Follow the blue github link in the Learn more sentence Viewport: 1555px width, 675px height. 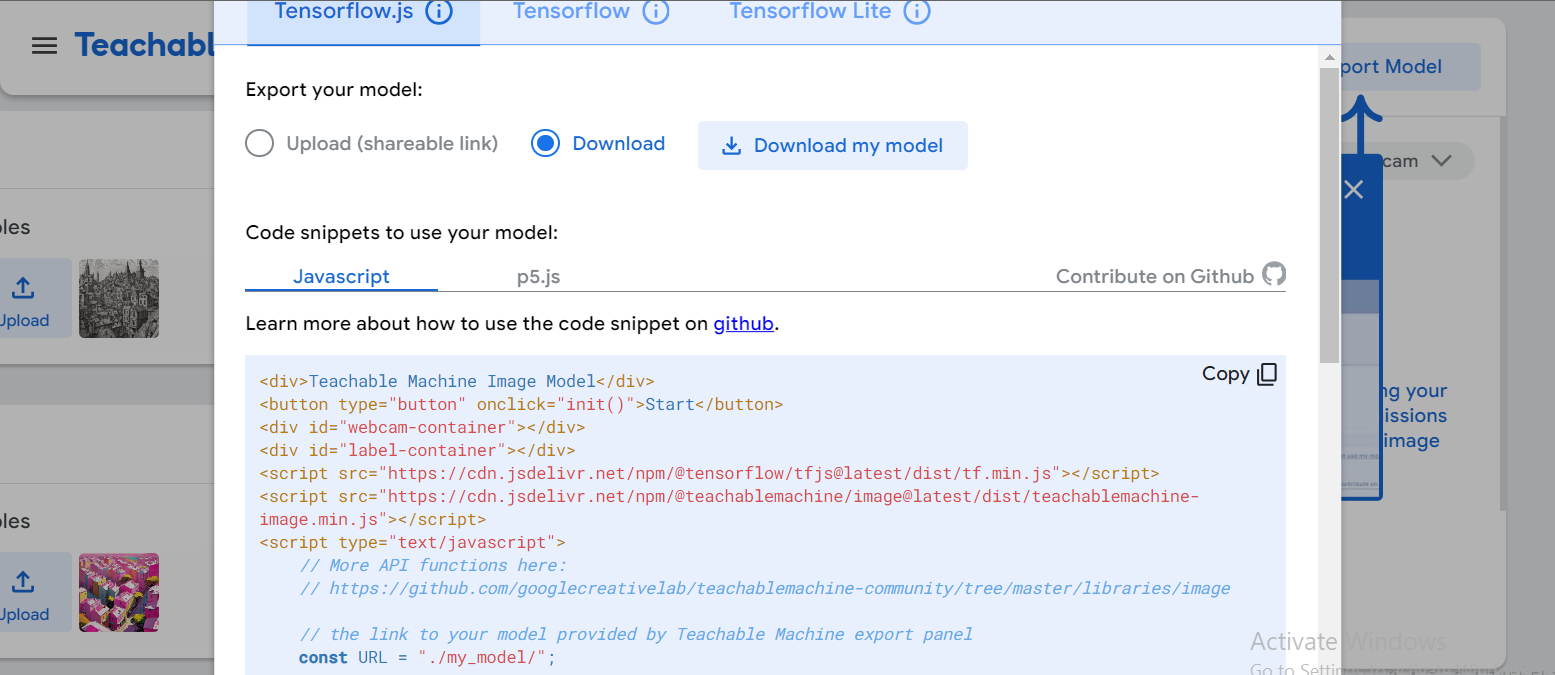[743, 324]
